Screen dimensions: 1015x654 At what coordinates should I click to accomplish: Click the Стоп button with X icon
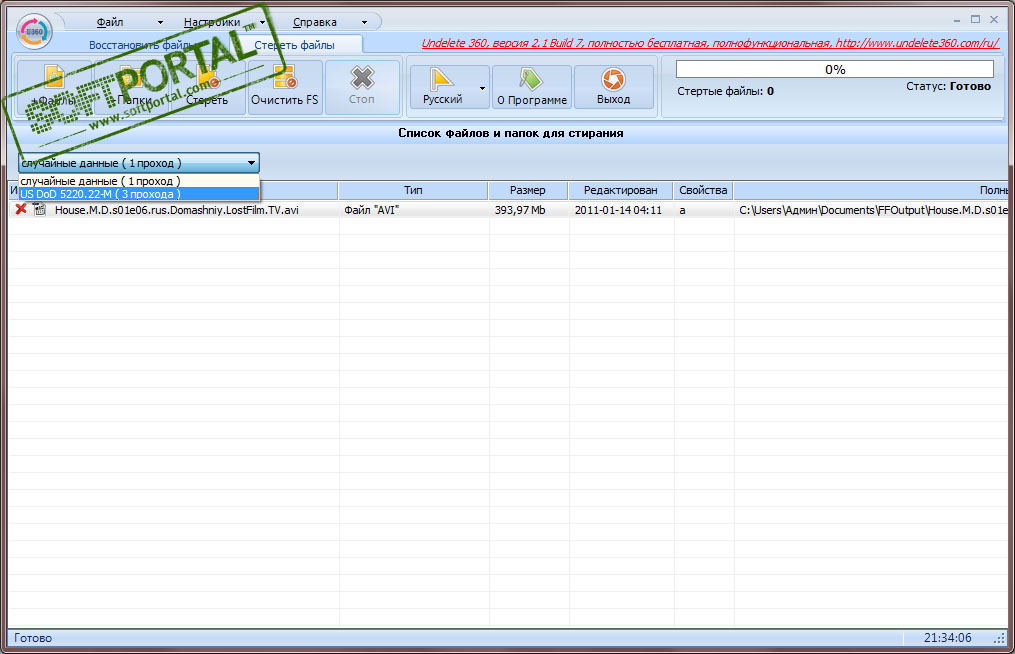pos(362,87)
